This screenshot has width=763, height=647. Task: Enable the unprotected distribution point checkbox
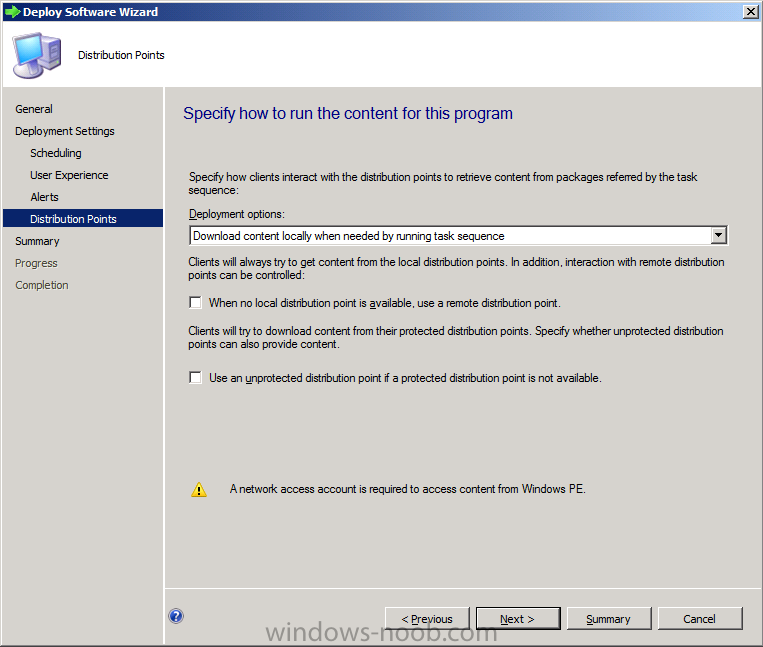[x=195, y=377]
